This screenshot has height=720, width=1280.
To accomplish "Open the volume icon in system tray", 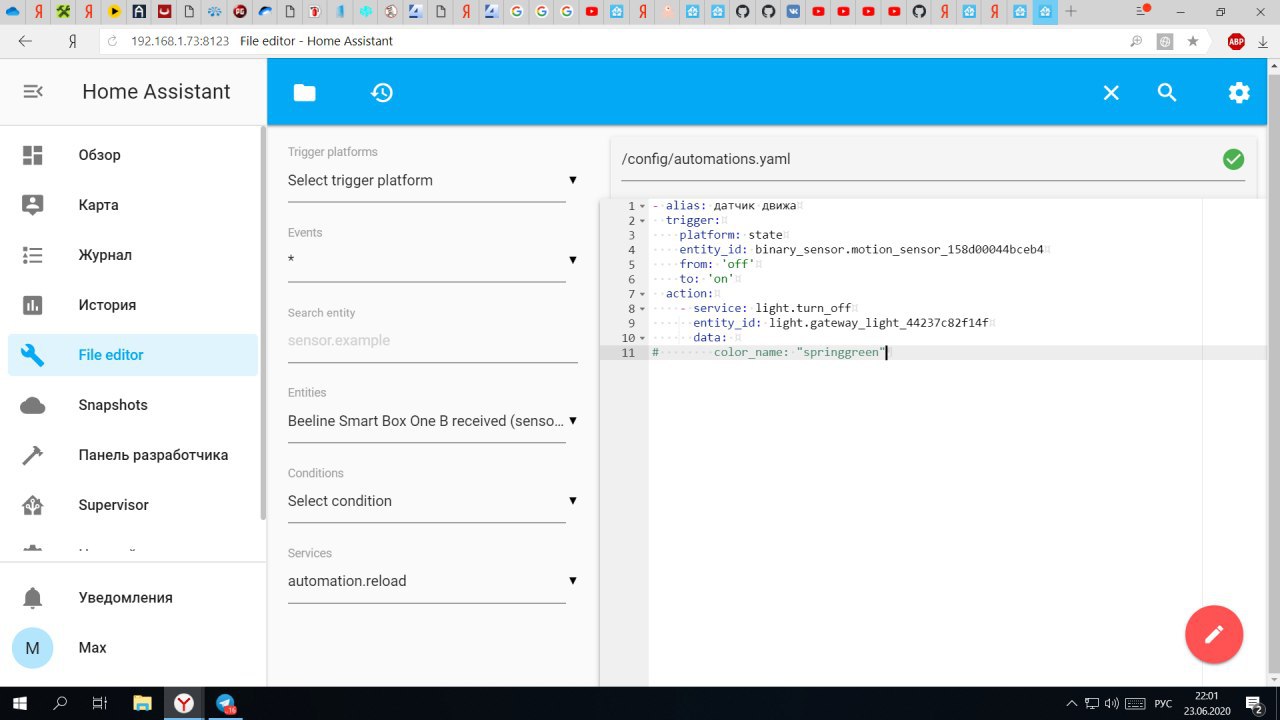I will (x=1111, y=703).
